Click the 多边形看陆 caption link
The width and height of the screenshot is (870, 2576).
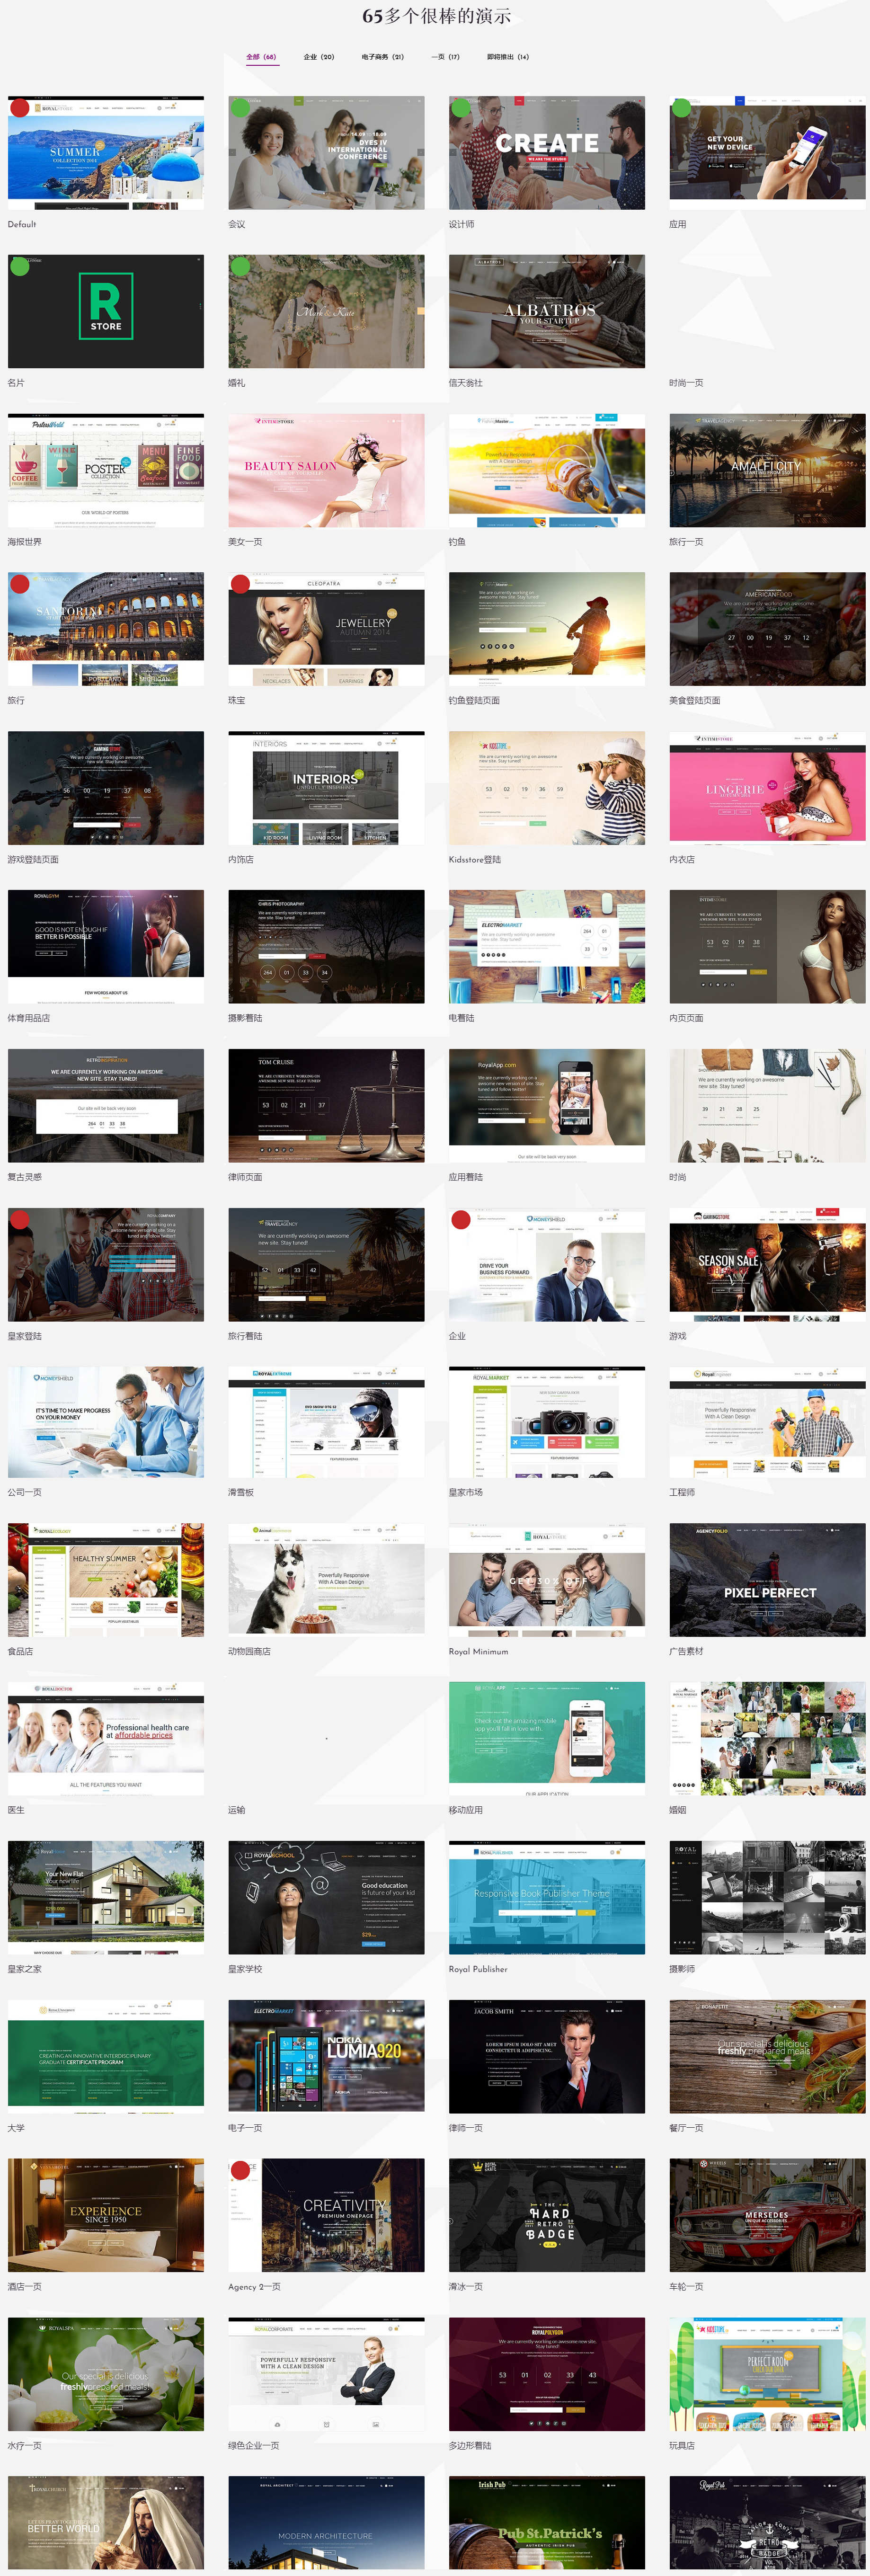tap(470, 2447)
